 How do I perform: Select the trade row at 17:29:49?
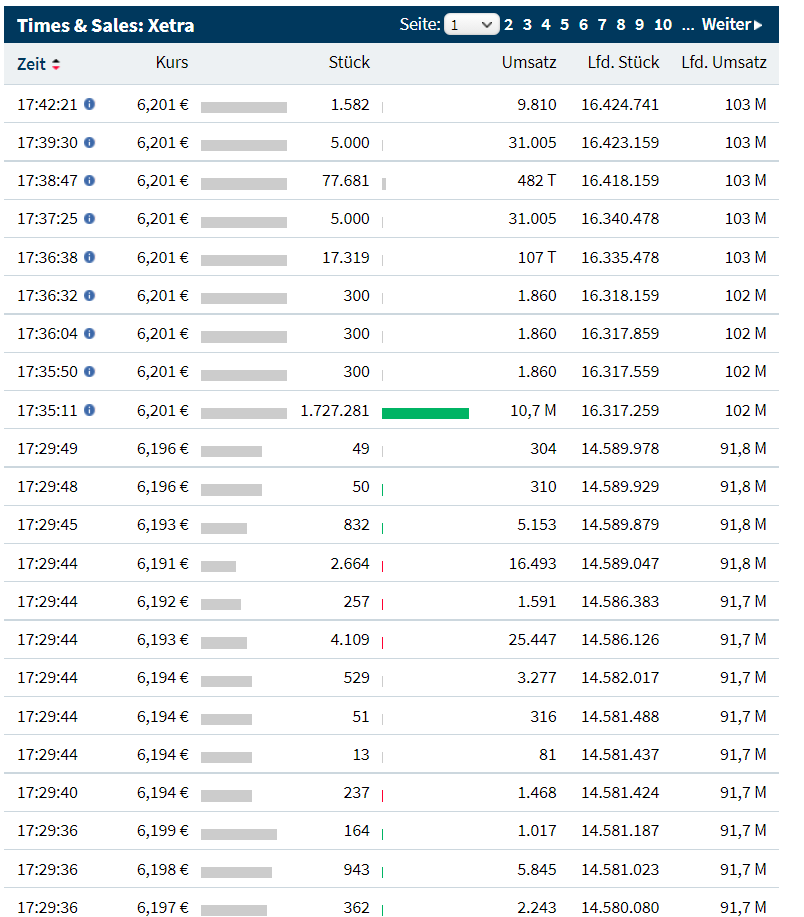(x=400, y=448)
